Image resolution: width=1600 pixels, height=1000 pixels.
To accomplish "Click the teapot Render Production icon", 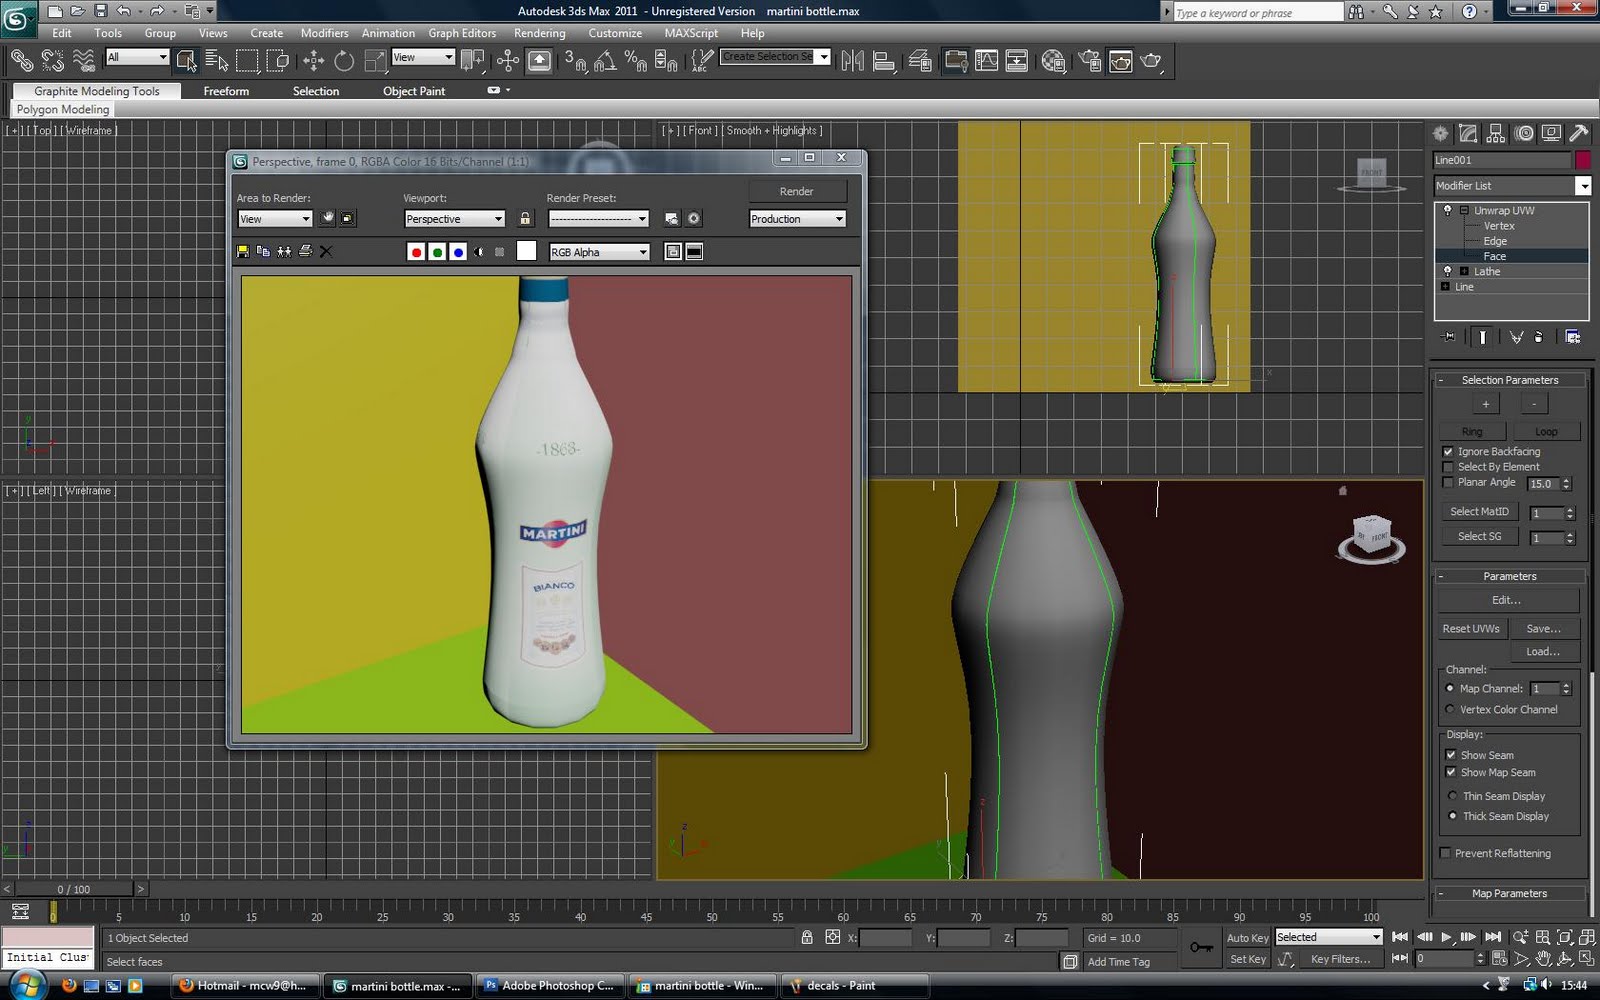I will click(1151, 61).
